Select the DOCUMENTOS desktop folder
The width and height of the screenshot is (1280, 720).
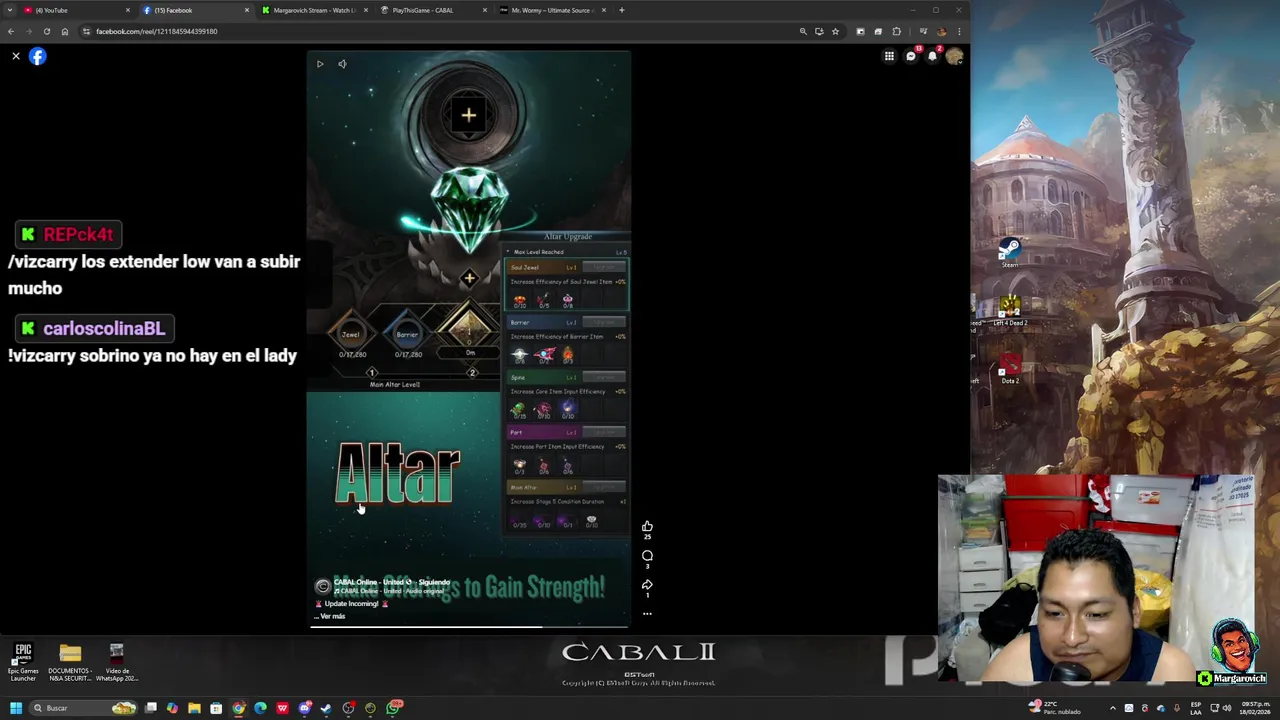70,662
